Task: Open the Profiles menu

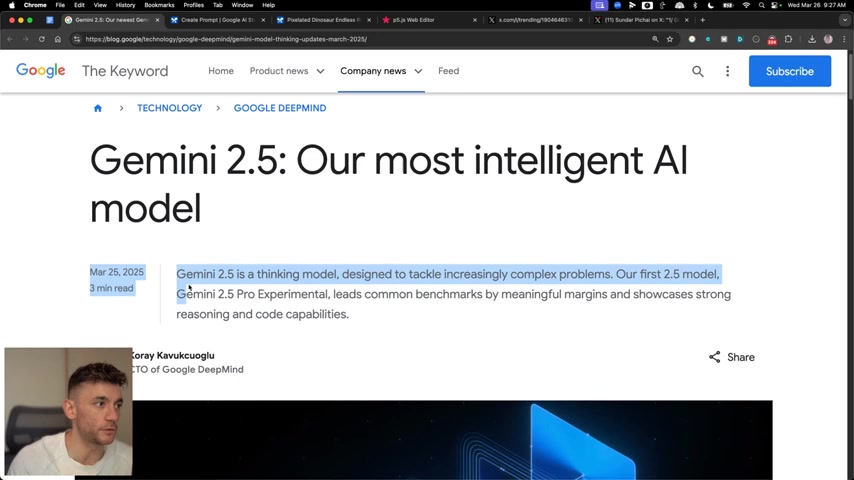Action: click(193, 5)
